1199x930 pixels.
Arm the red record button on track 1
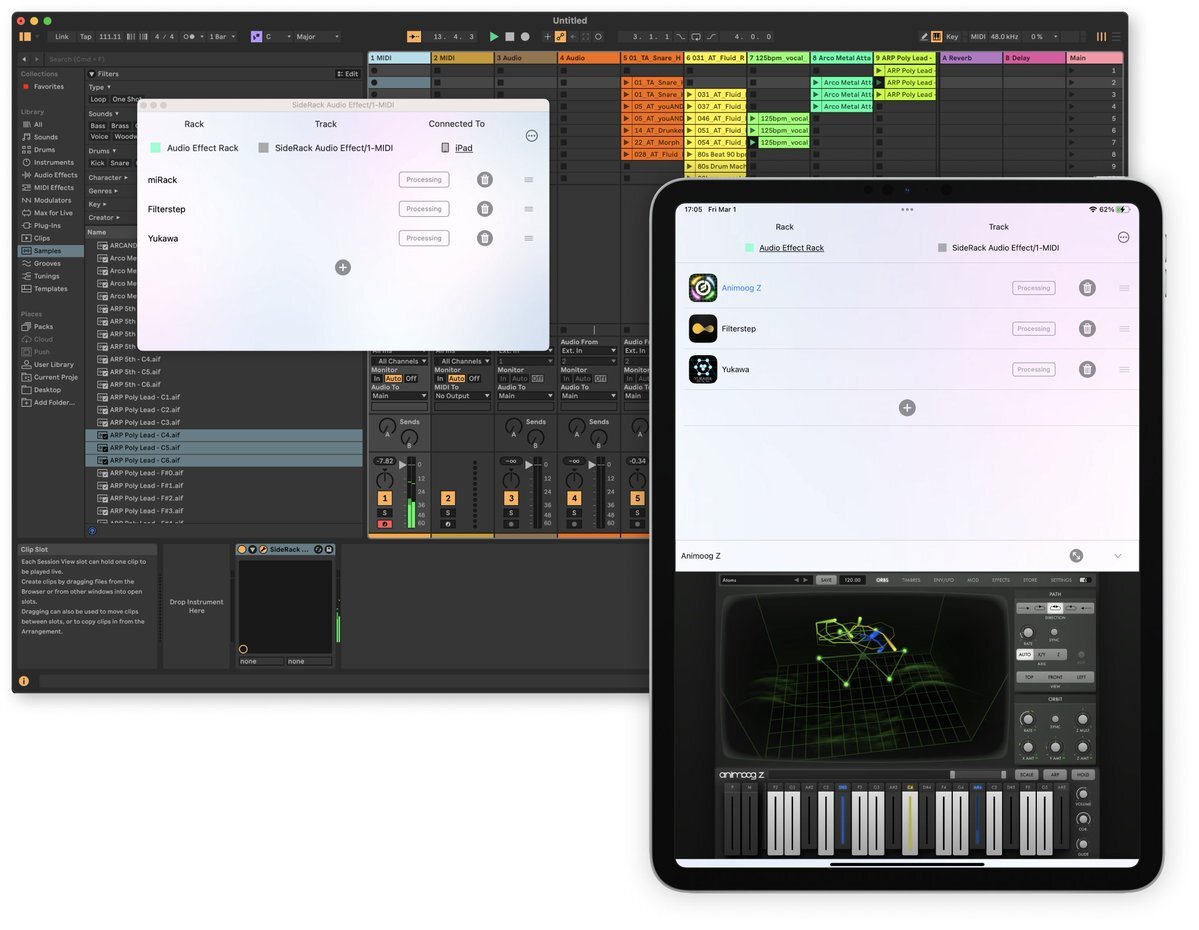coord(385,524)
